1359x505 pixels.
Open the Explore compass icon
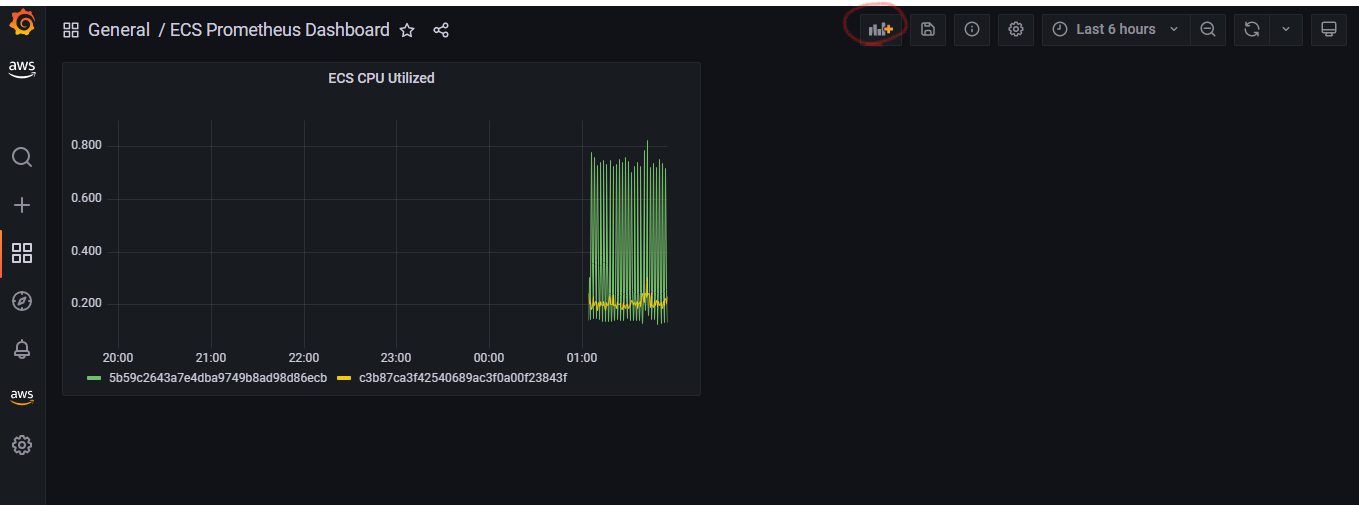point(22,300)
